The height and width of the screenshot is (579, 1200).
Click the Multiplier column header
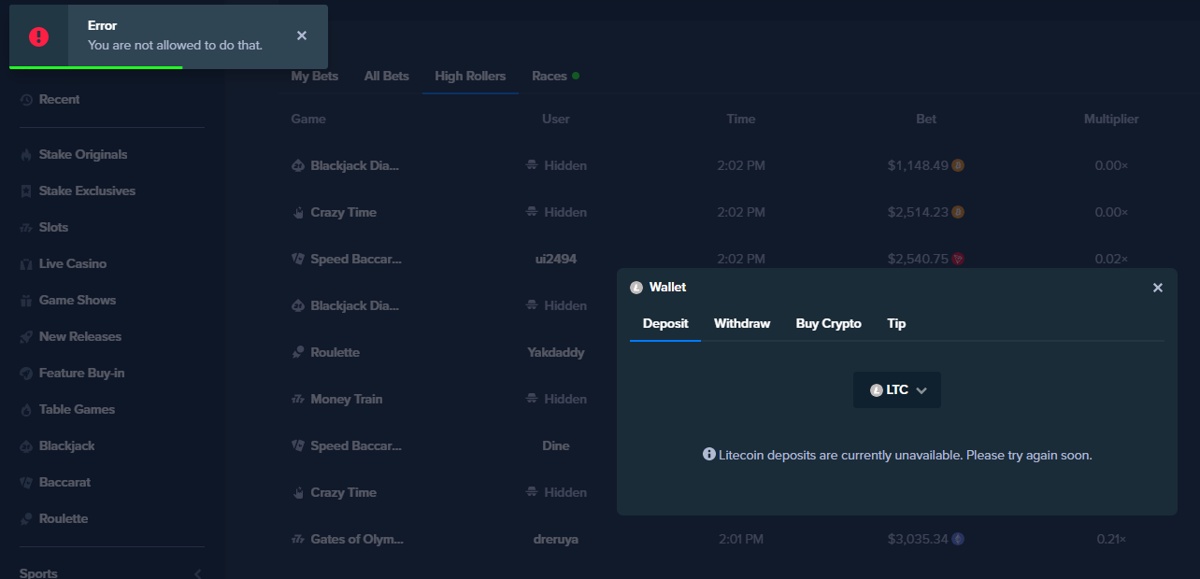(x=1111, y=119)
